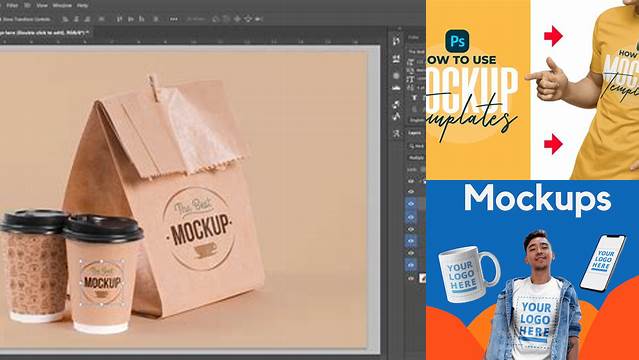The image size is (639, 360).
Task: Click the Show Transform Controls option
Action: click(x=25, y=19)
